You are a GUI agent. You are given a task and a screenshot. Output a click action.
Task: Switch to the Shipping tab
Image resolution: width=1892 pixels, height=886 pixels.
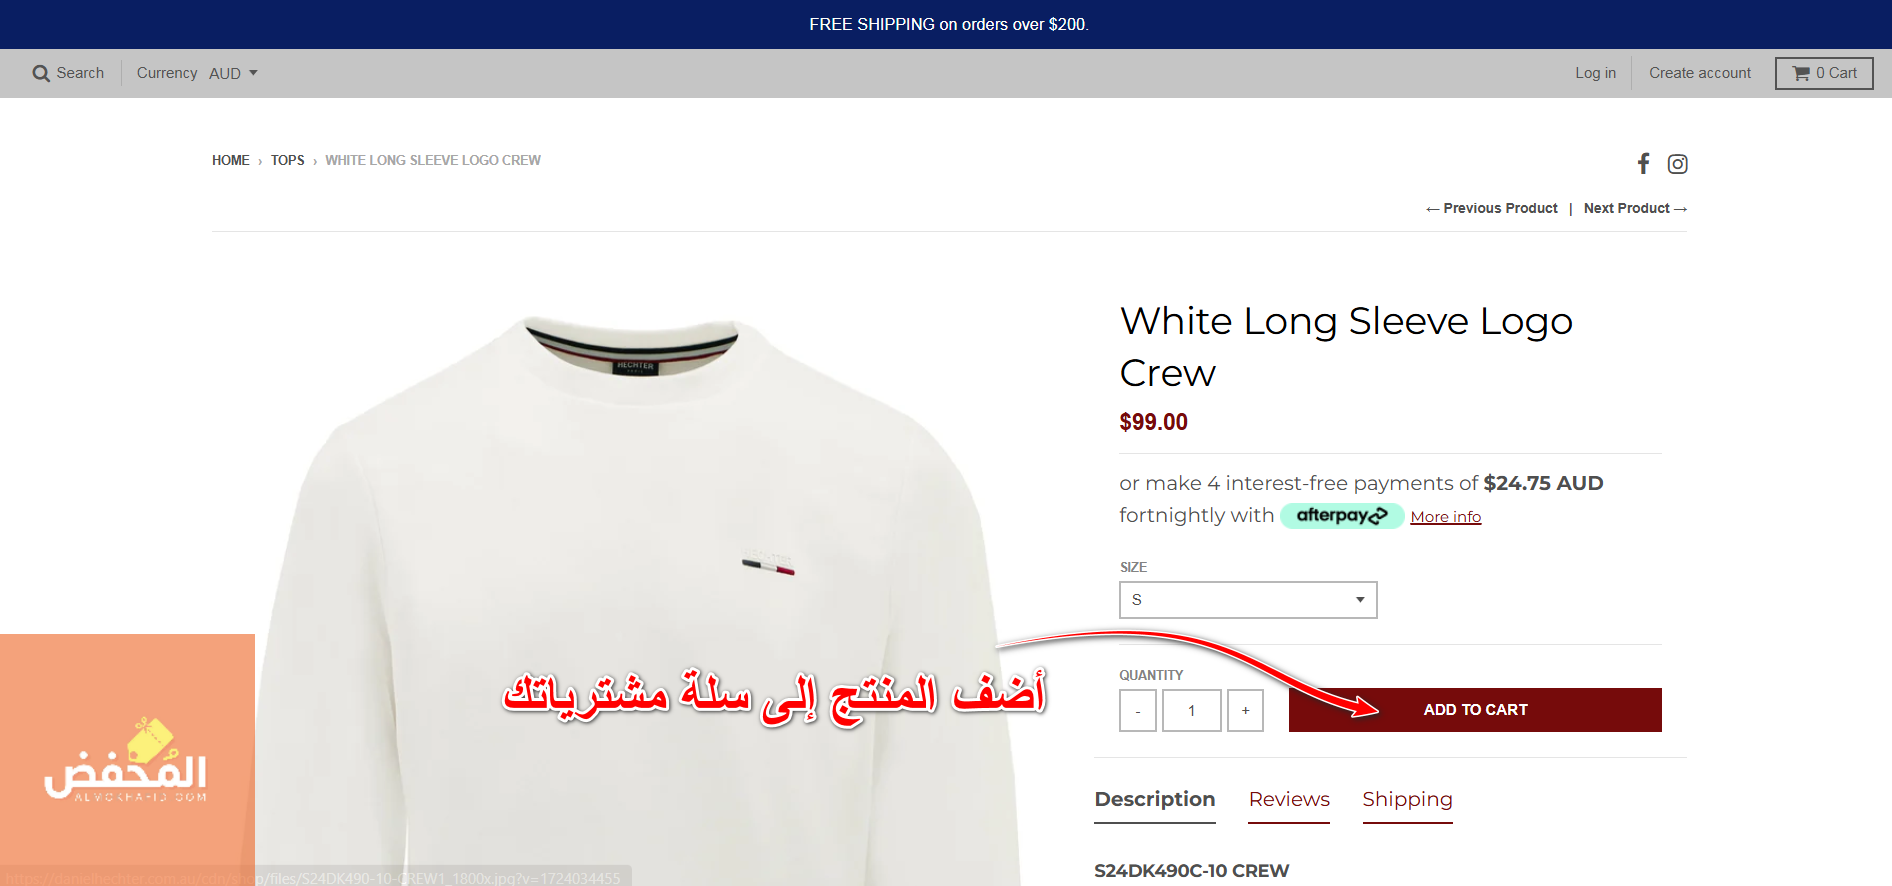[x=1407, y=799]
